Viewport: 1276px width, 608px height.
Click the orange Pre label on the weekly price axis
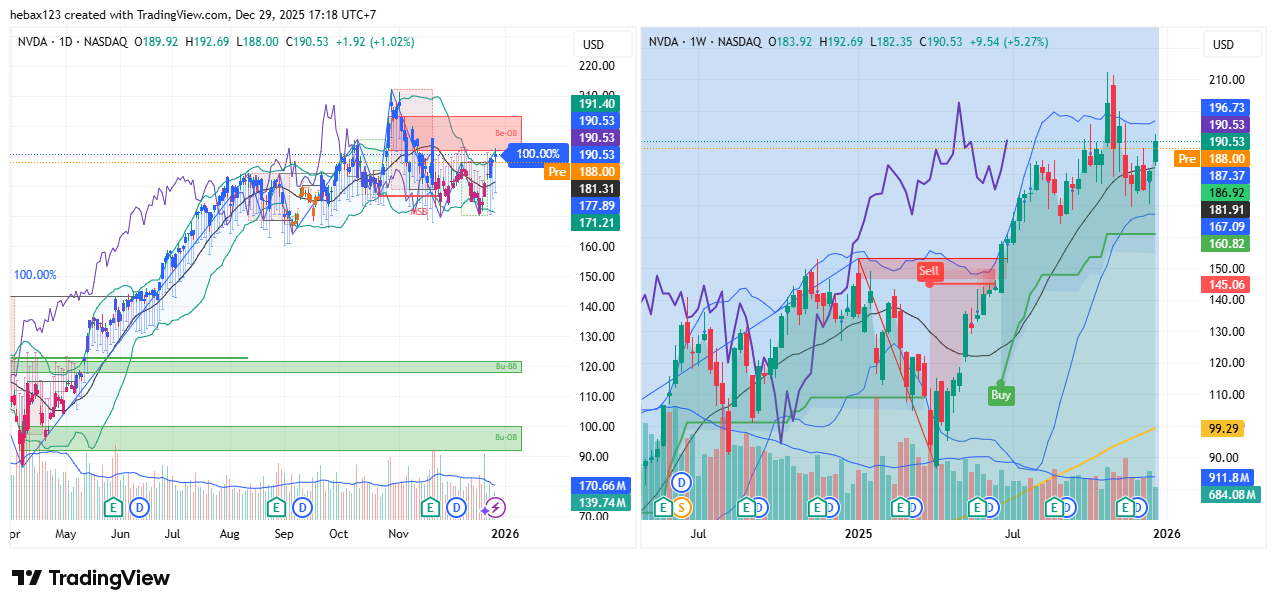pos(1187,158)
